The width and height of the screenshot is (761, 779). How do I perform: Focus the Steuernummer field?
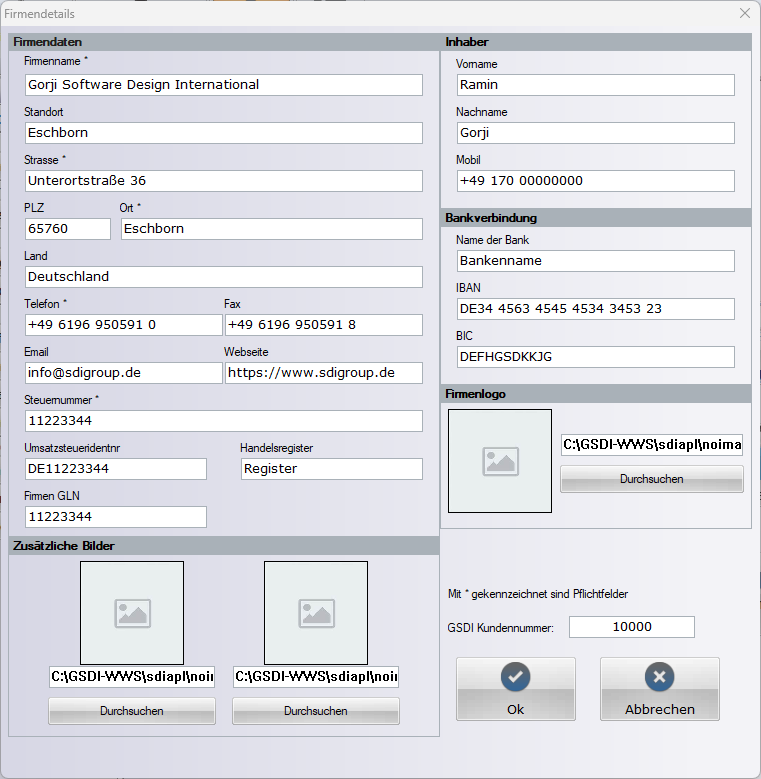click(x=224, y=421)
